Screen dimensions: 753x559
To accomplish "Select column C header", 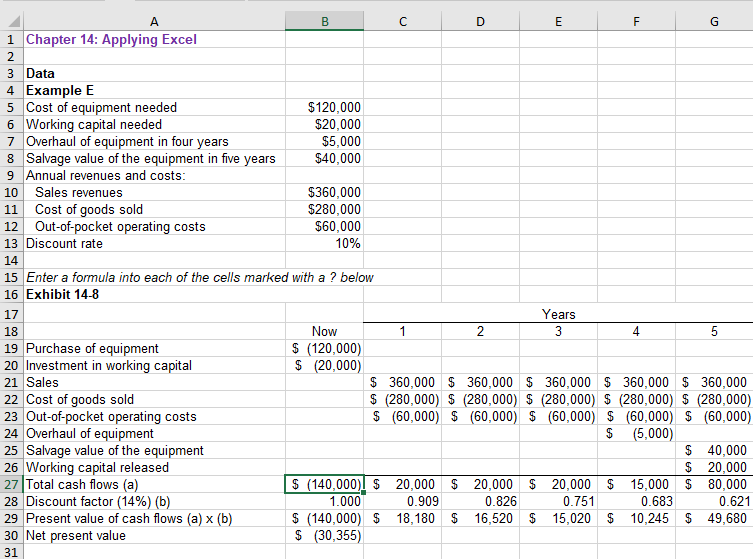I will [x=402, y=22].
